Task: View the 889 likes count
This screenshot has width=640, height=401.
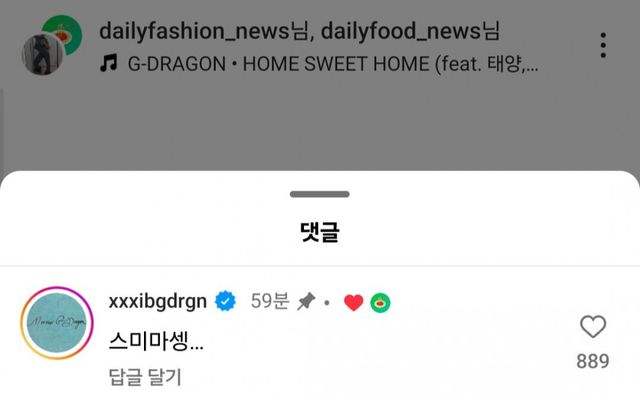Action: point(593,361)
